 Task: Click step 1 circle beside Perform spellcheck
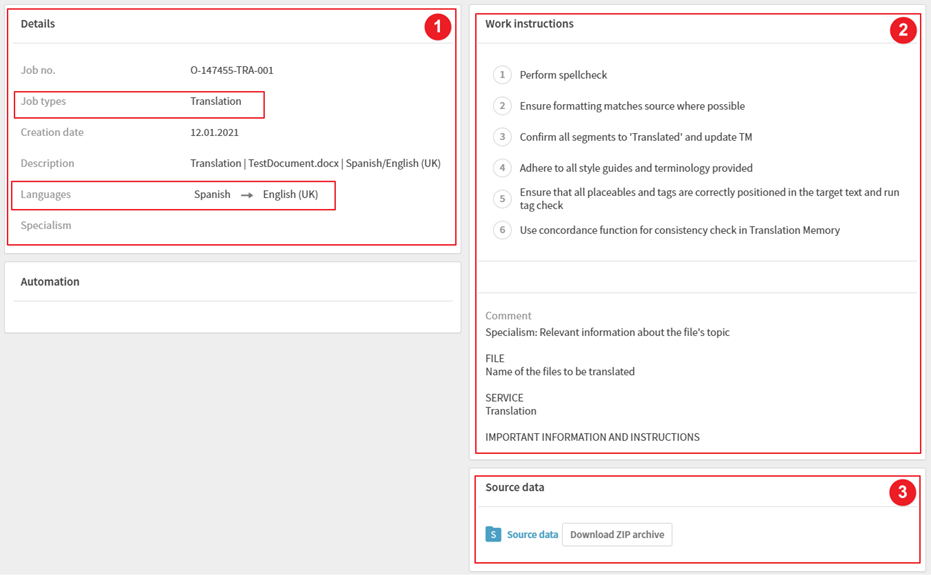click(x=502, y=75)
